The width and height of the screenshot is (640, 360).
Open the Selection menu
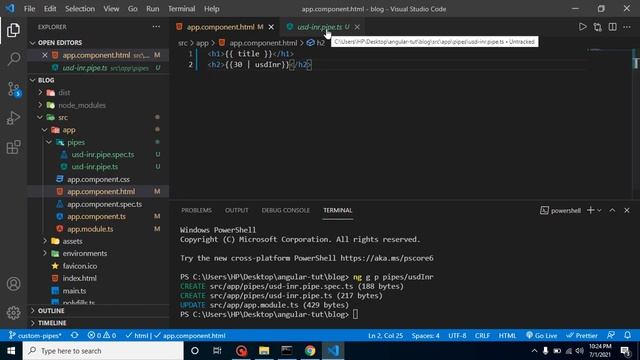click(80, 9)
